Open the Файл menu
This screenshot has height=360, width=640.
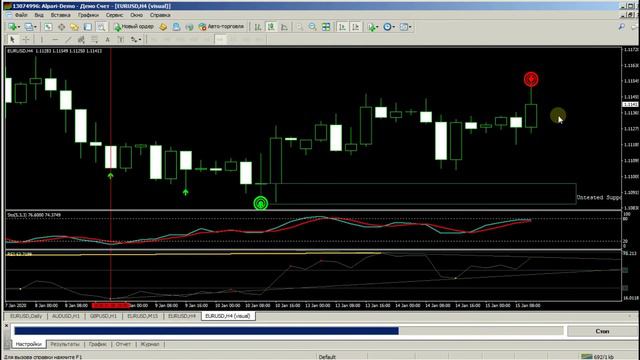pyautogui.click(x=21, y=15)
